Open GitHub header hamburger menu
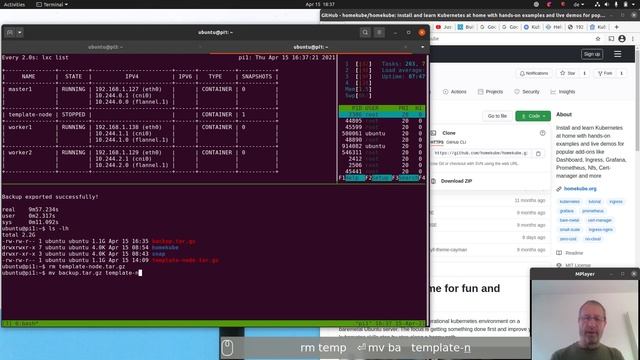Screen dimensions: 640x360 tap(618, 54)
